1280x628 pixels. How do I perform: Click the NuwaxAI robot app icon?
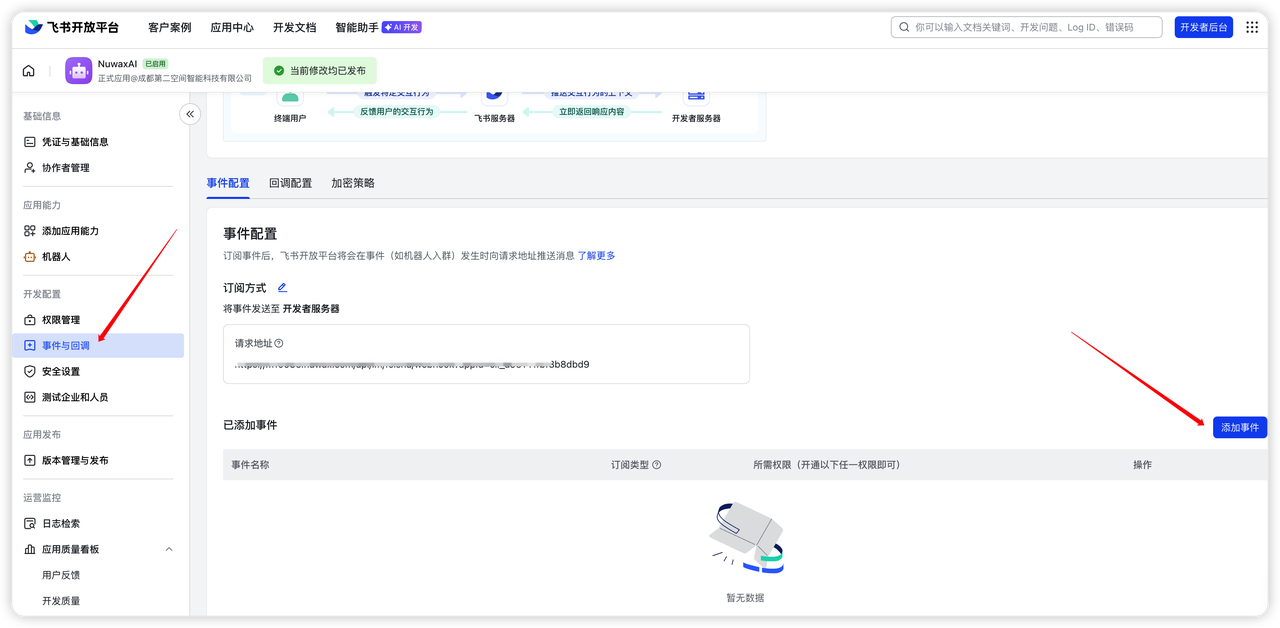(x=79, y=70)
